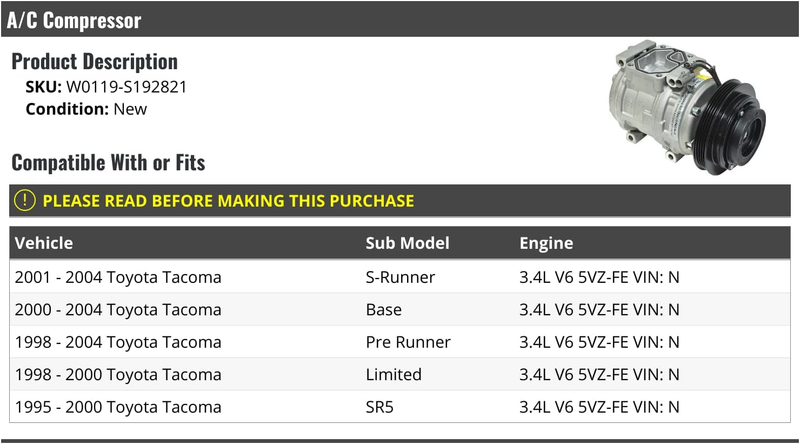The width and height of the screenshot is (800, 444).
Task: Select the 2000 - 2004 Toyota Tacoma row
Action: [399, 309]
